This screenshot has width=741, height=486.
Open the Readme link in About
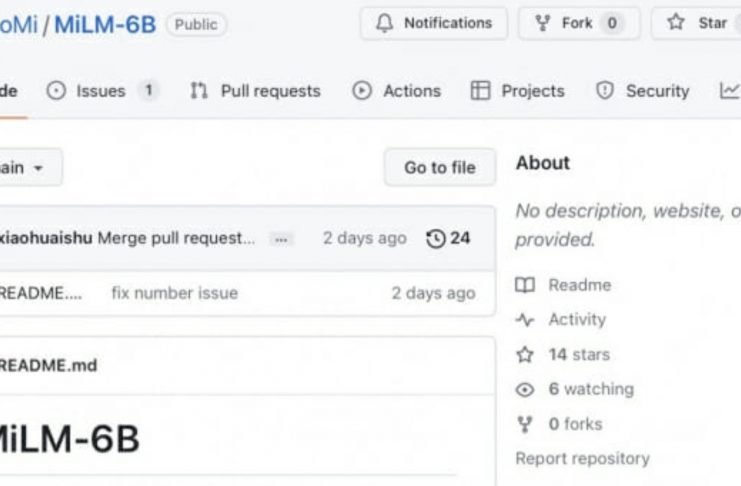pyautogui.click(x=563, y=285)
